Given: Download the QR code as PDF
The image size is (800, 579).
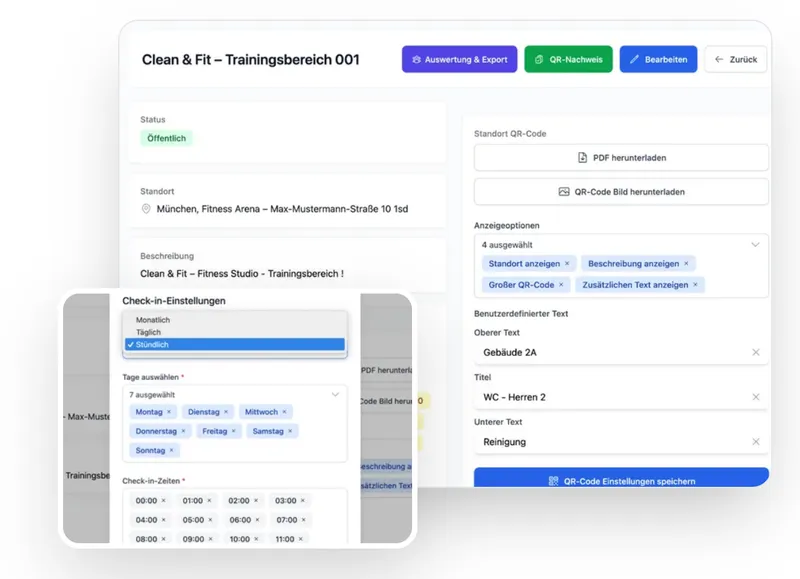Looking at the screenshot, I should 621,158.
